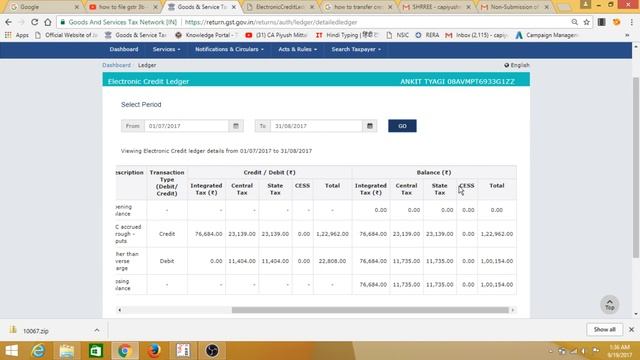Click the table horizontal scrollbar thumb

[370, 310]
